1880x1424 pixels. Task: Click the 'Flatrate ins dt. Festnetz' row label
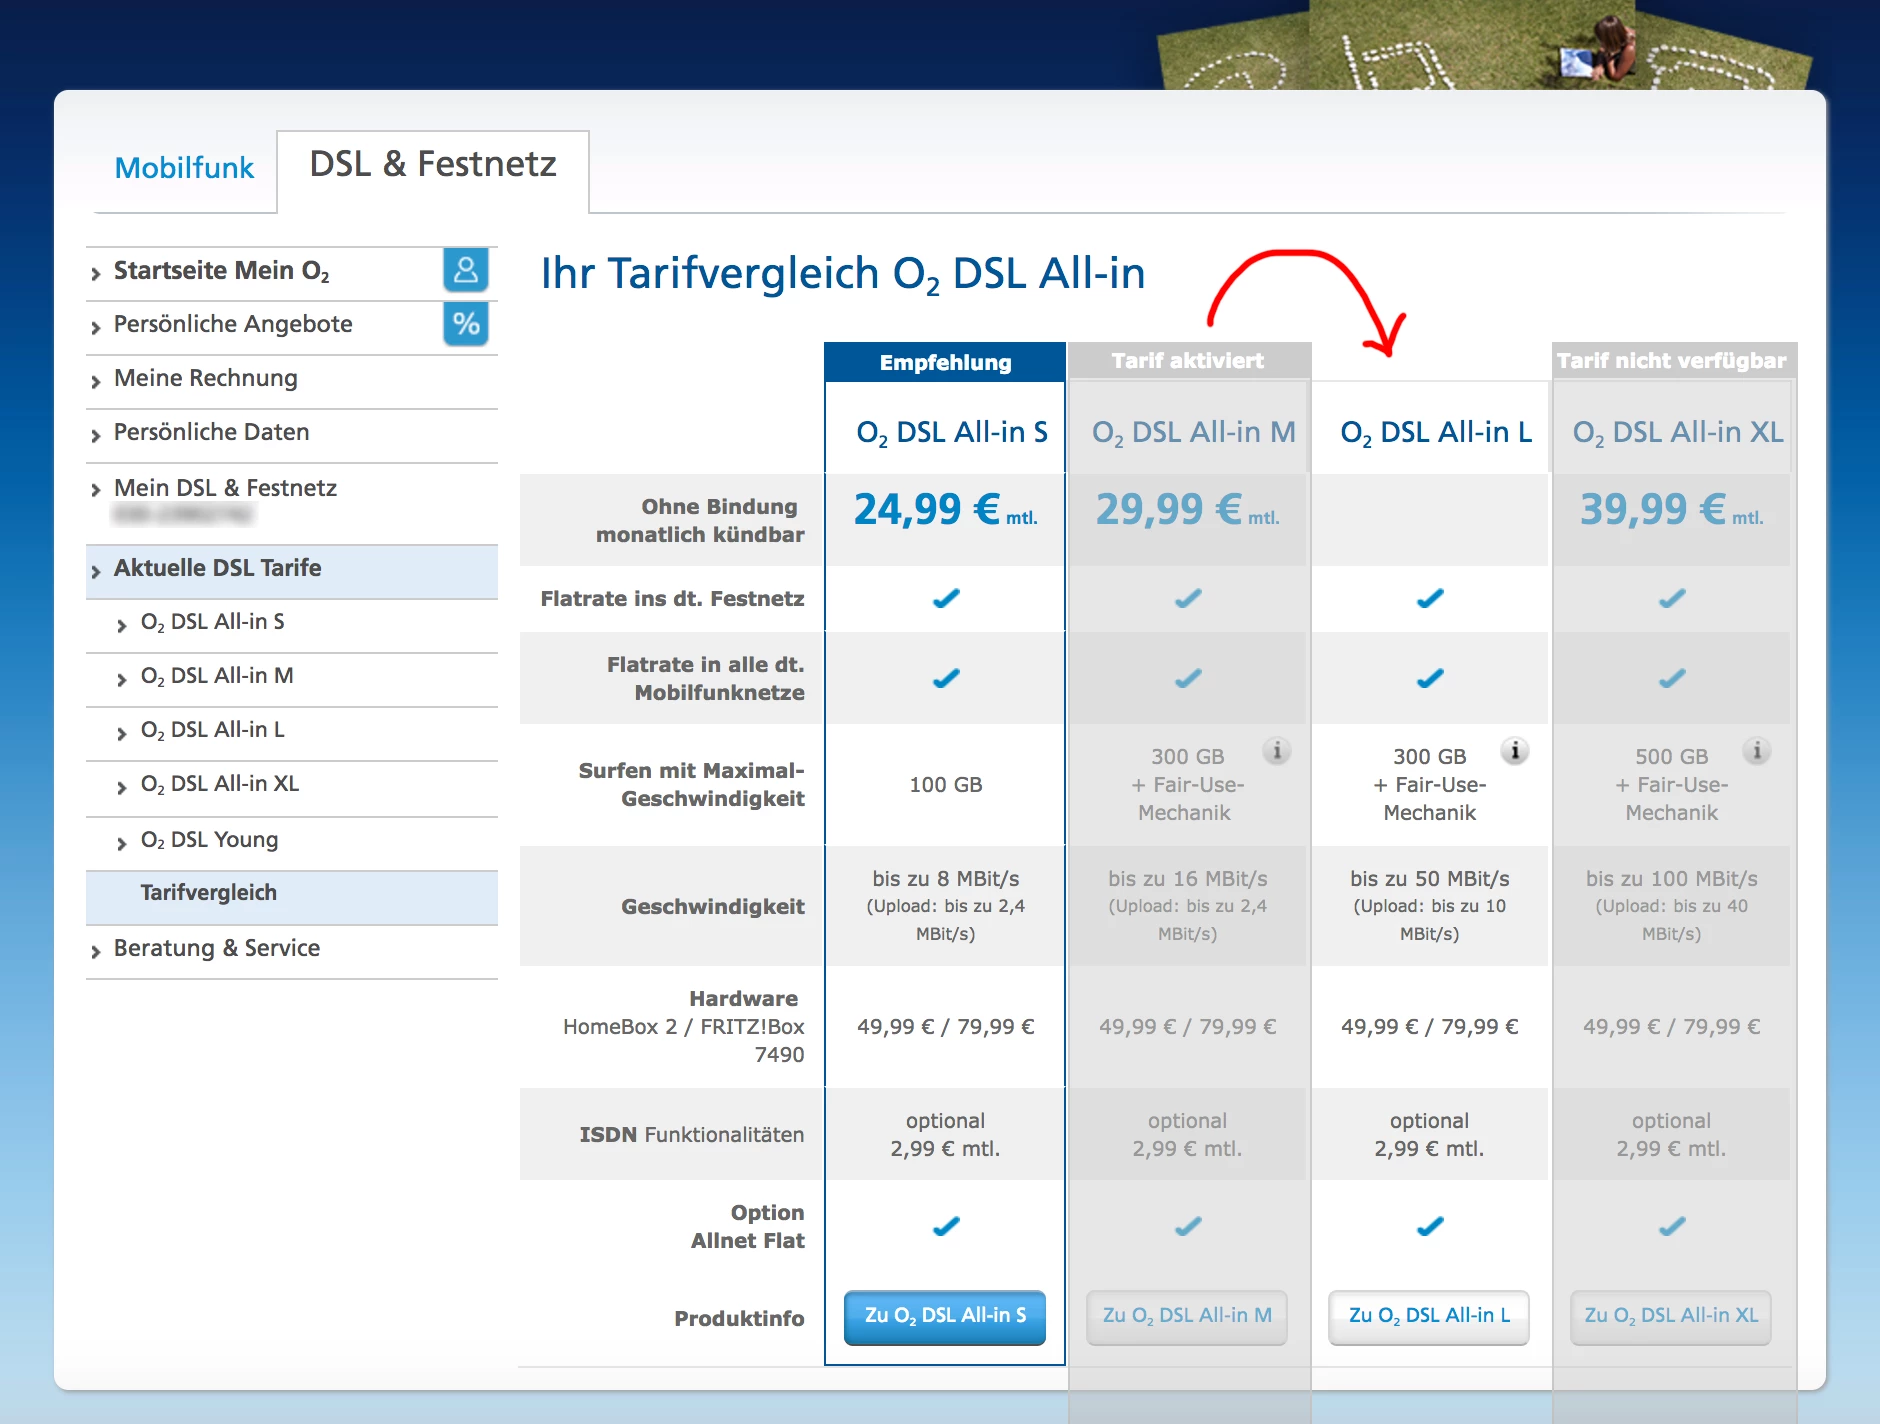click(x=672, y=599)
